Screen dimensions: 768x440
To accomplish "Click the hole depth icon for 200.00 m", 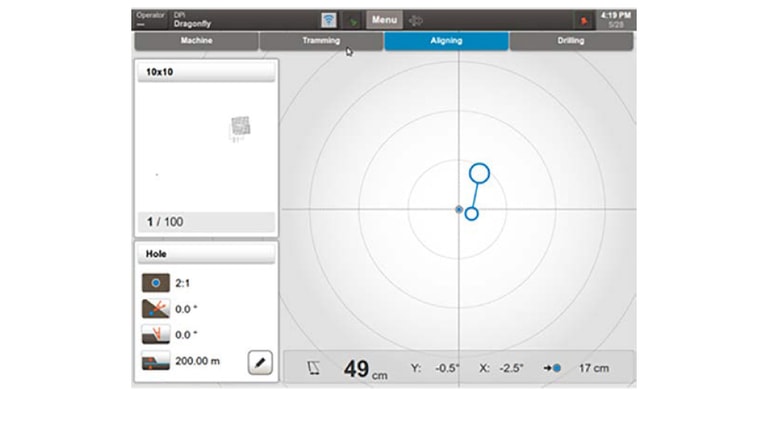I will pos(155,362).
